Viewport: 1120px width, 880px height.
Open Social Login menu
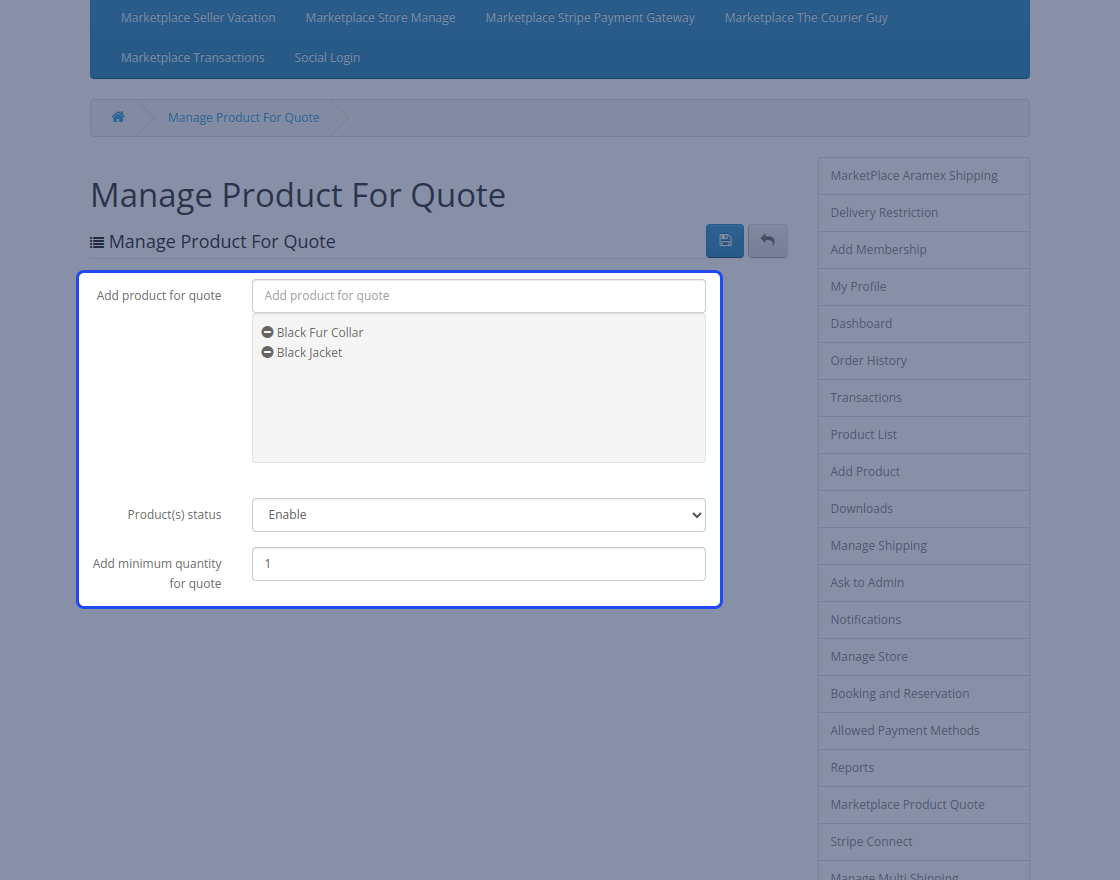coord(326,57)
